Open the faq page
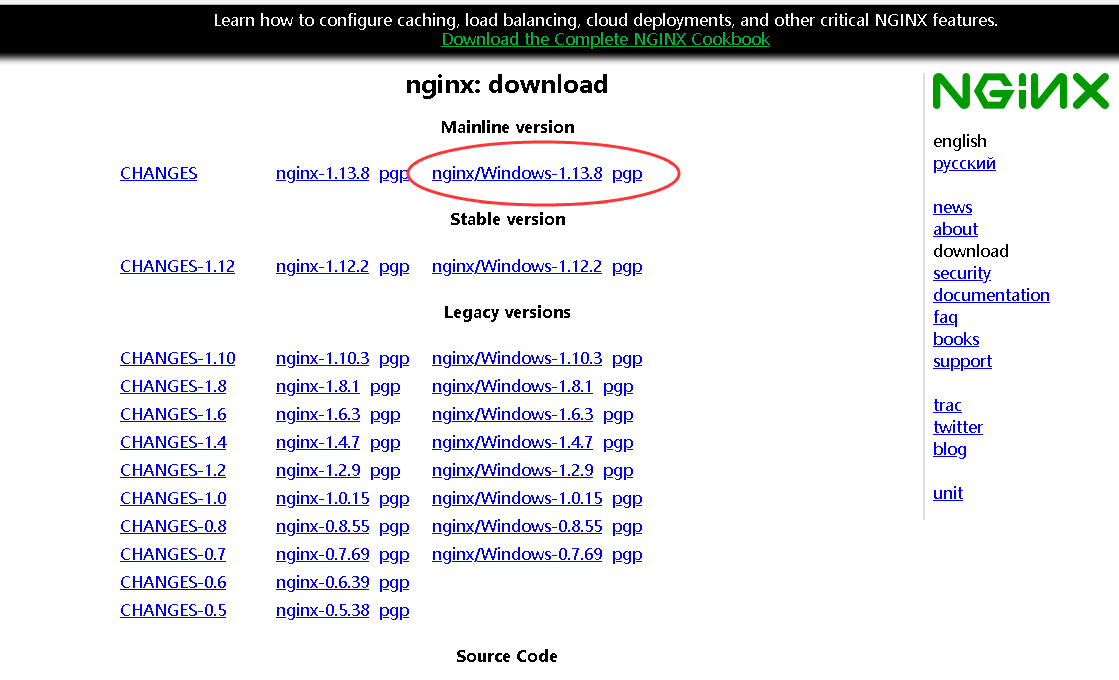This screenshot has height=680, width=1119. point(946,318)
